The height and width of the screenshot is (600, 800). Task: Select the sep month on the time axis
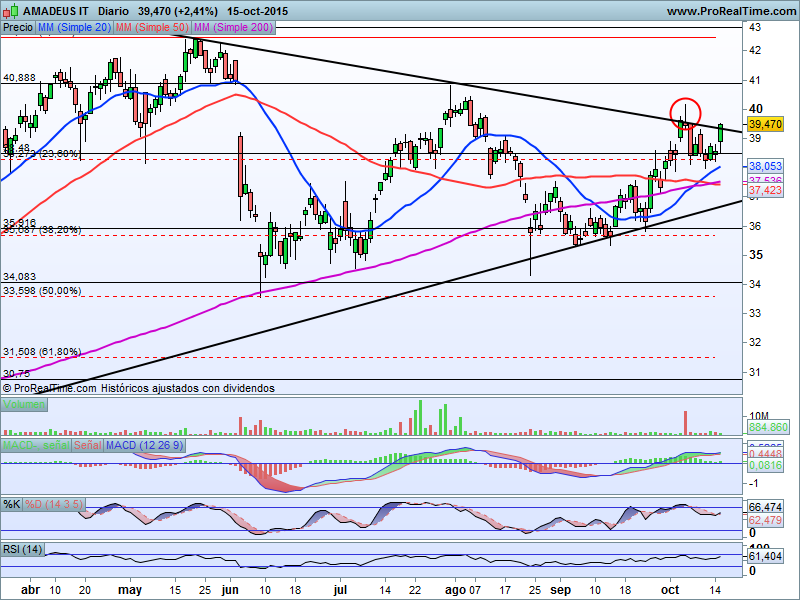pyautogui.click(x=560, y=590)
